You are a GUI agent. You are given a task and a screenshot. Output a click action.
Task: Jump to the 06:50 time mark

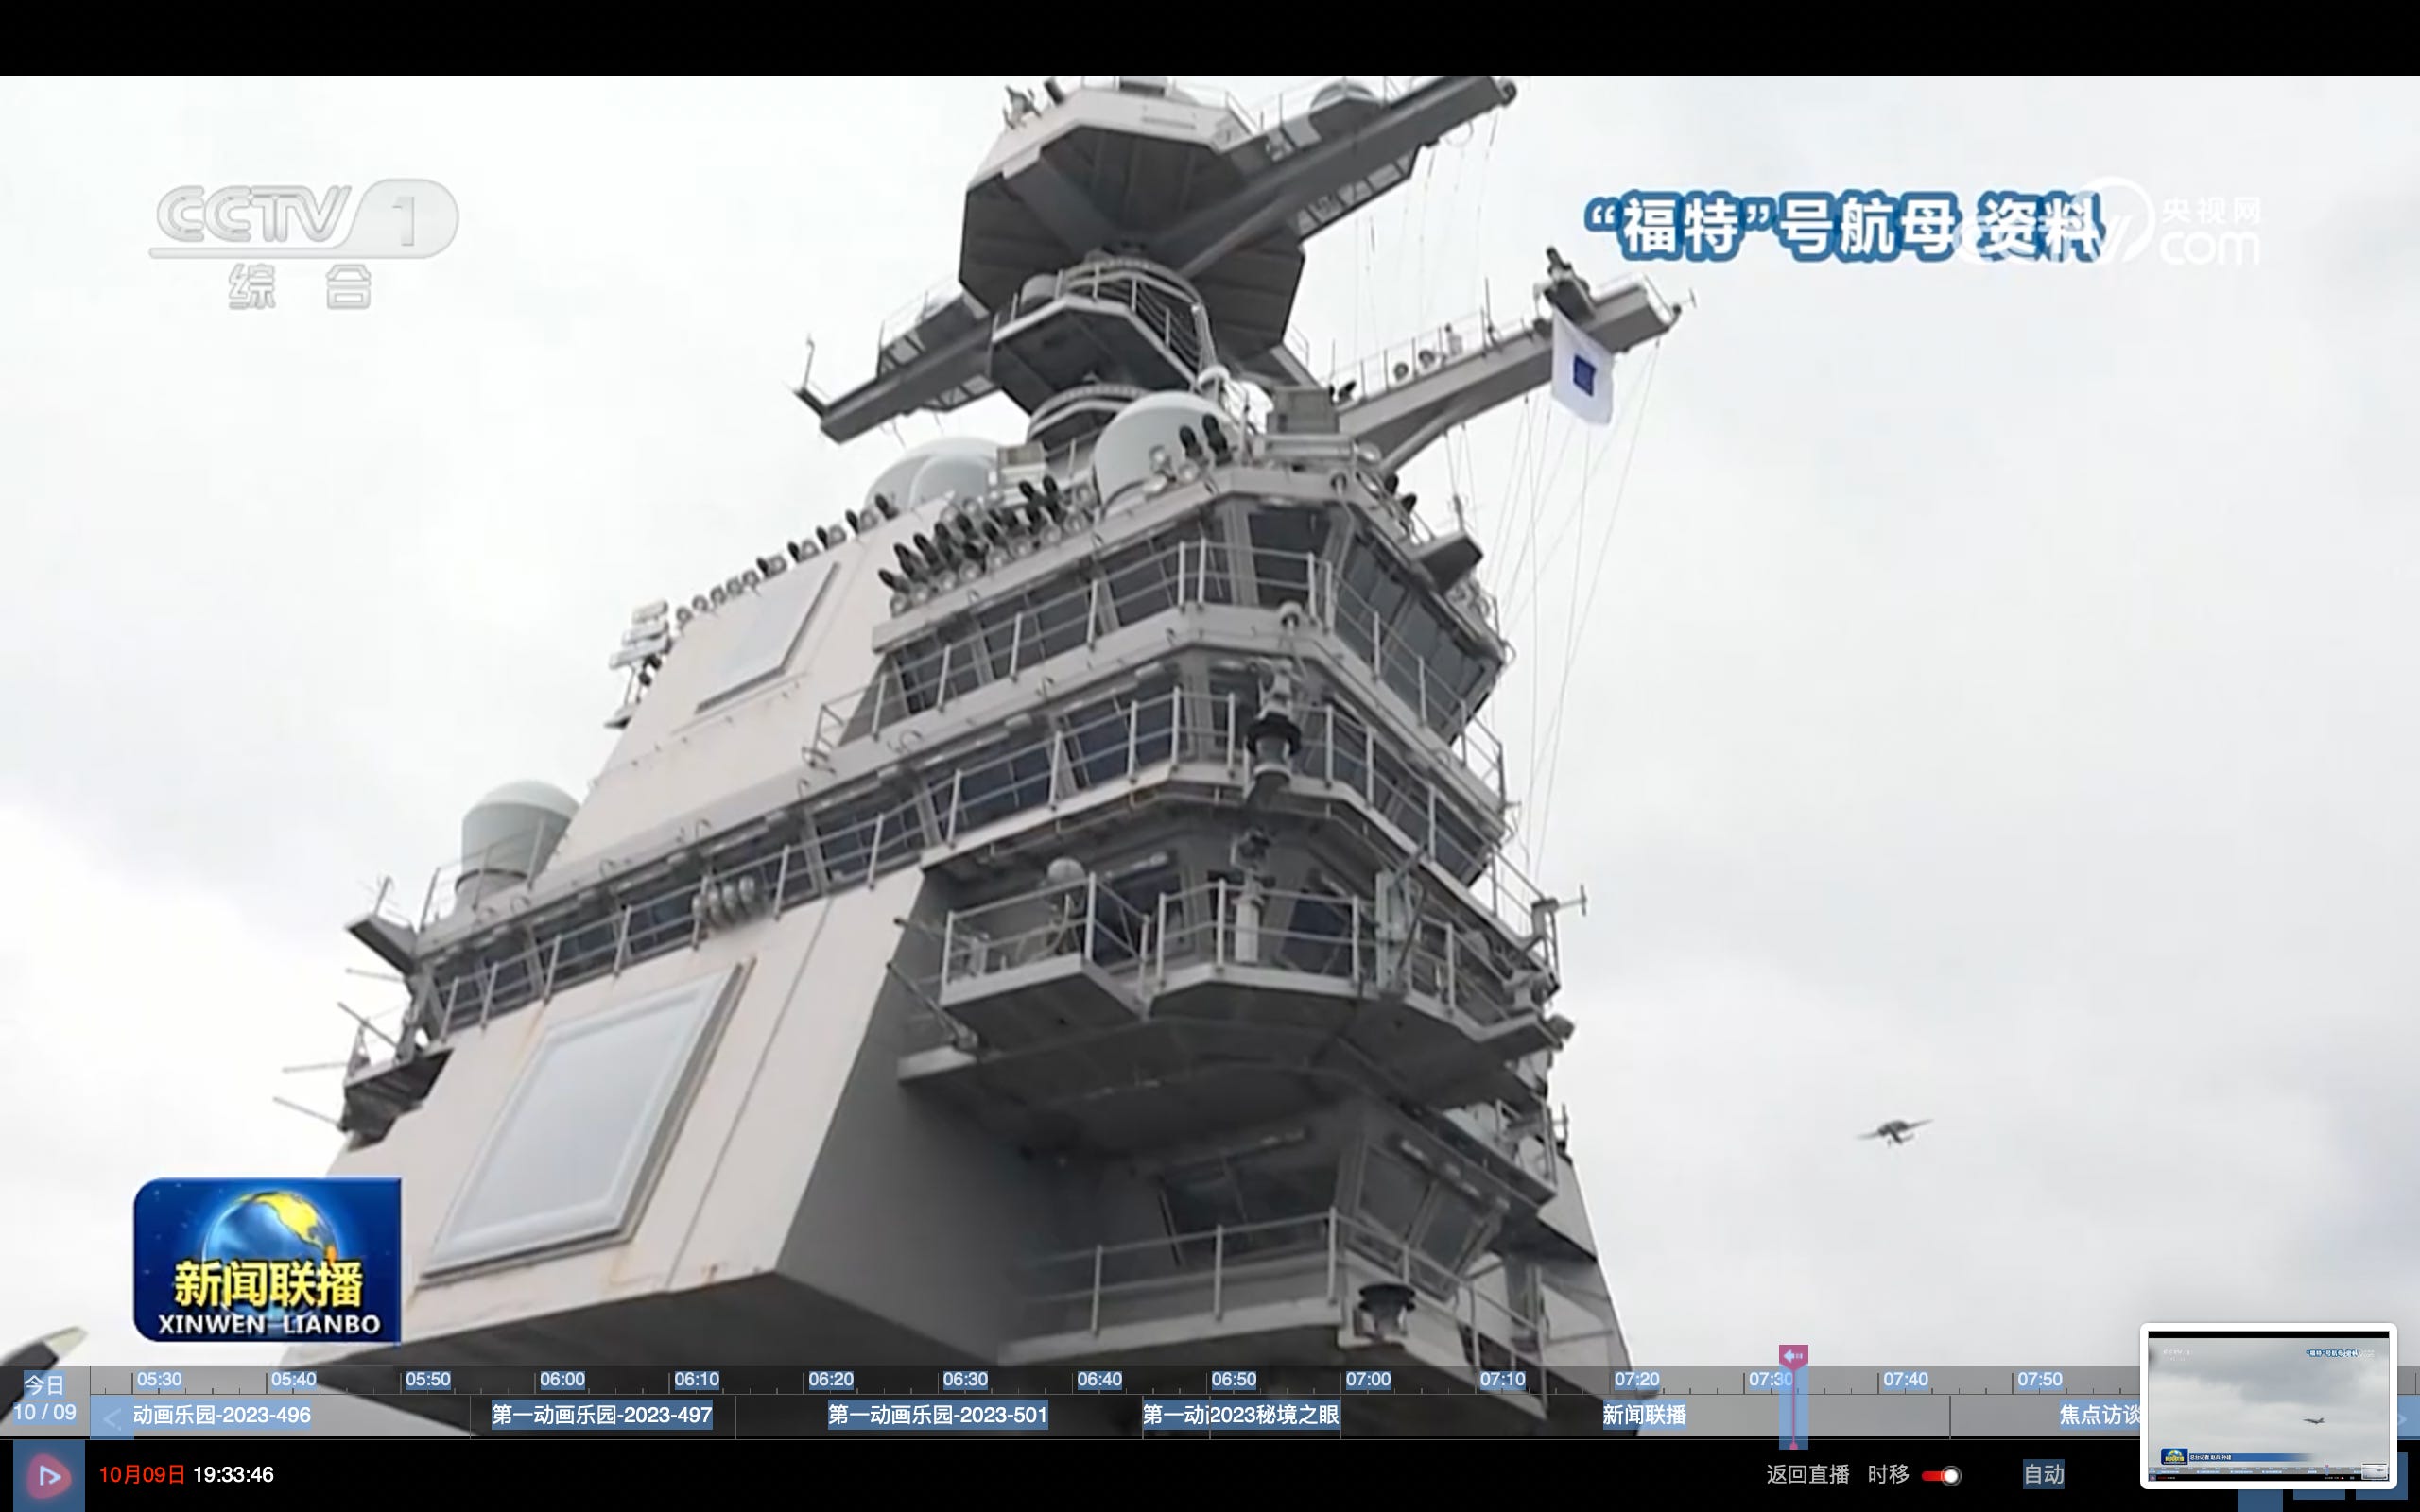click(x=1233, y=1379)
